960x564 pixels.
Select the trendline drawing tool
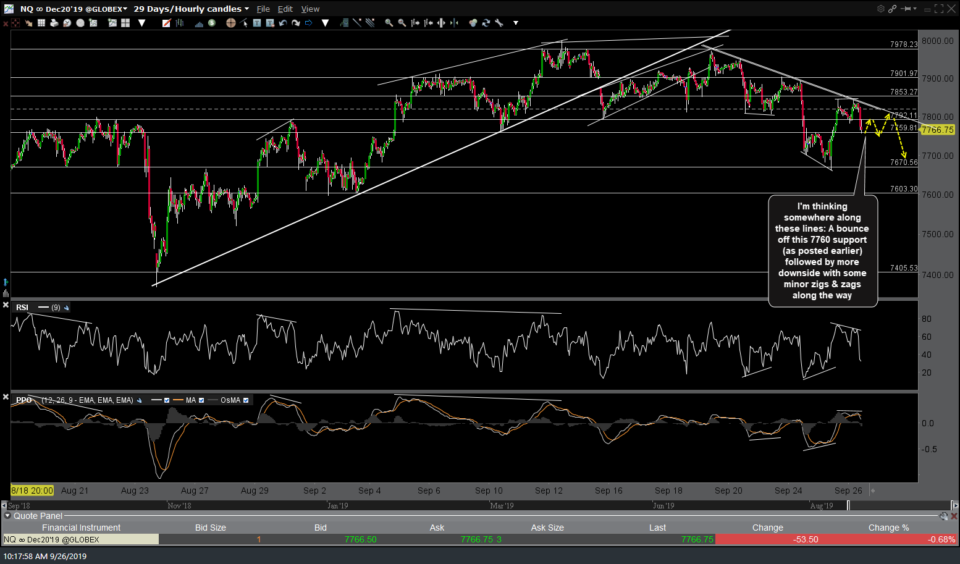click(x=357, y=23)
